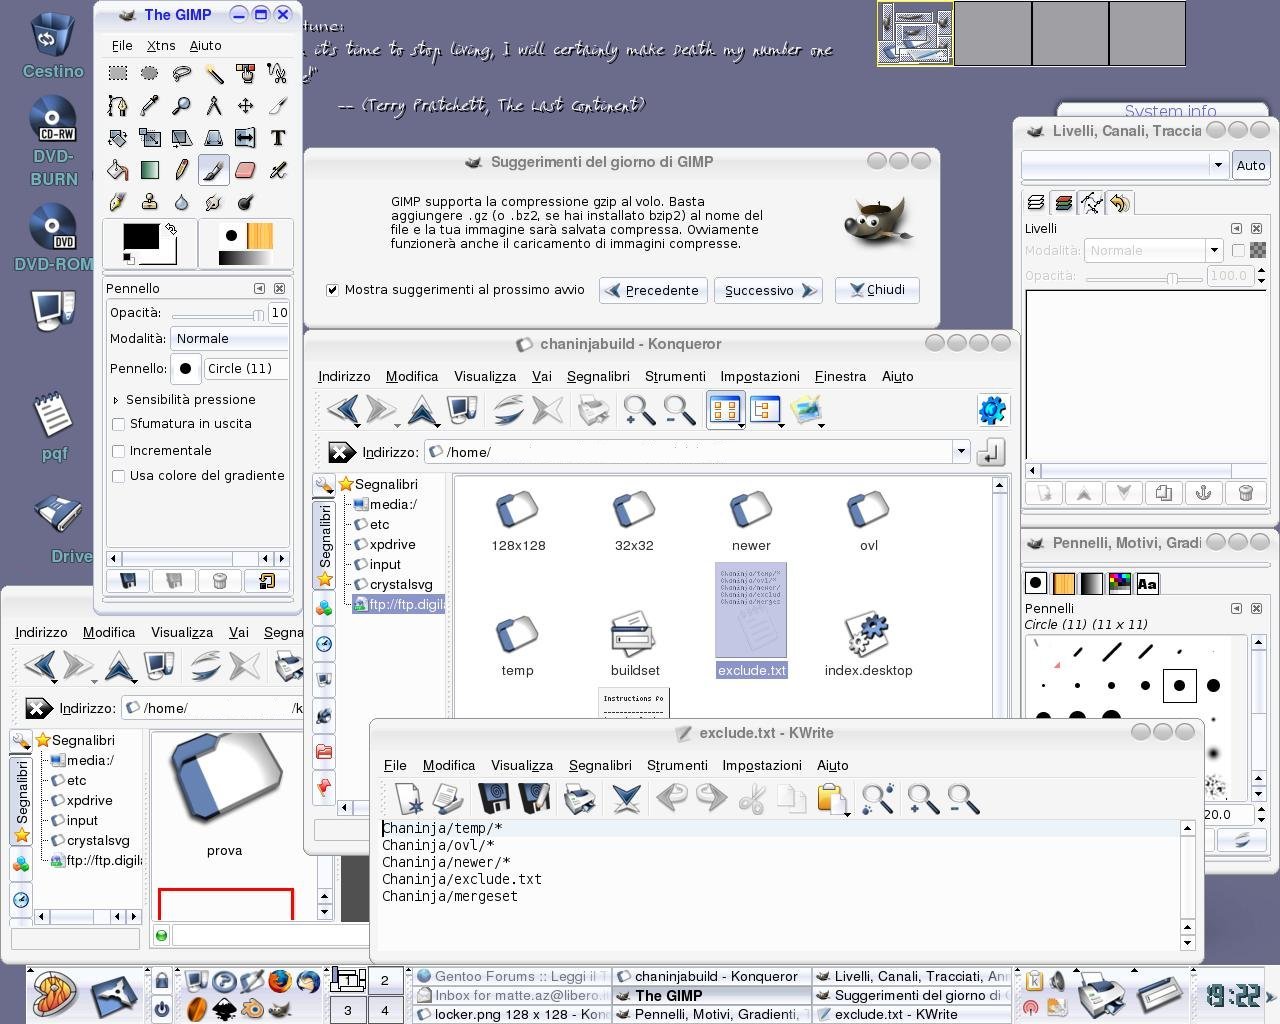Open Strumenti menu in KWrite
Viewport: 1280px width, 1024px height.
point(677,766)
